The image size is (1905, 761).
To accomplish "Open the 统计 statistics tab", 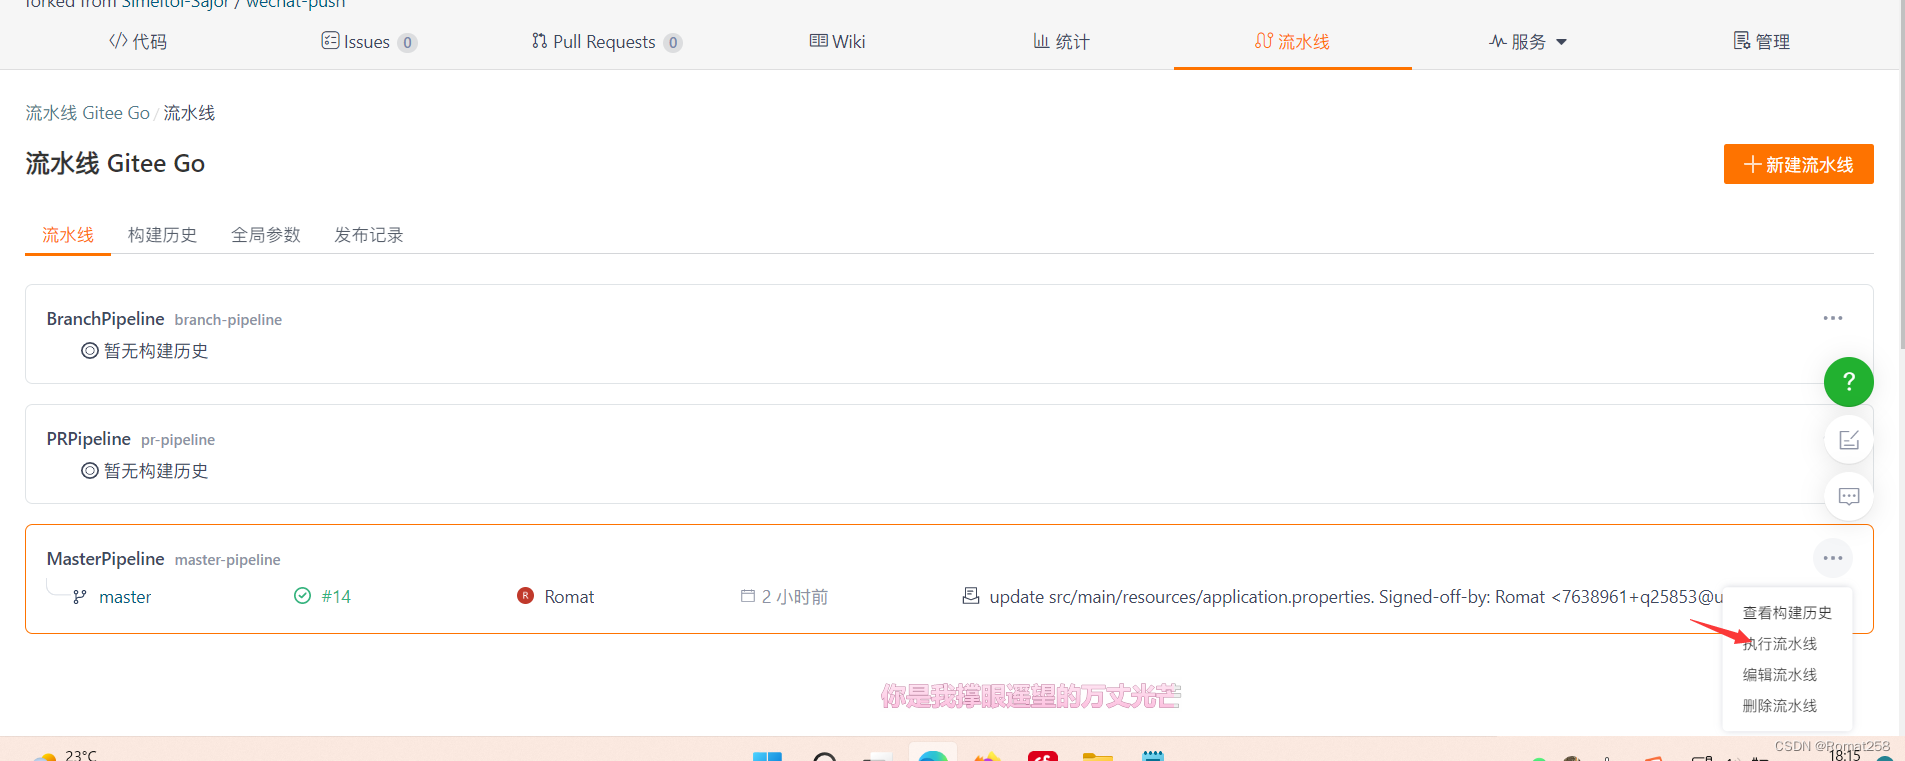I will click(x=1061, y=41).
